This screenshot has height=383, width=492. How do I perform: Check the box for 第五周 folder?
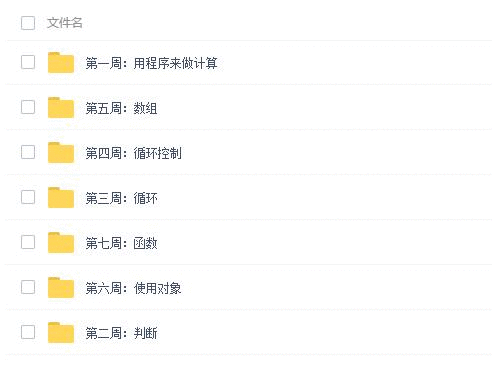pyautogui.click(x=28, y=107)
